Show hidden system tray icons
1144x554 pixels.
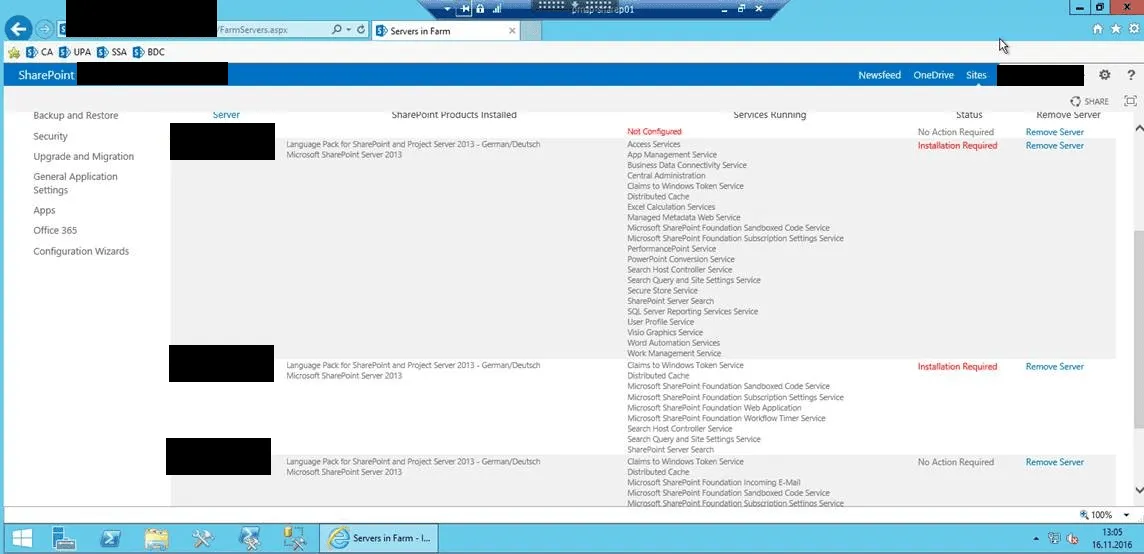[1036, 539]
